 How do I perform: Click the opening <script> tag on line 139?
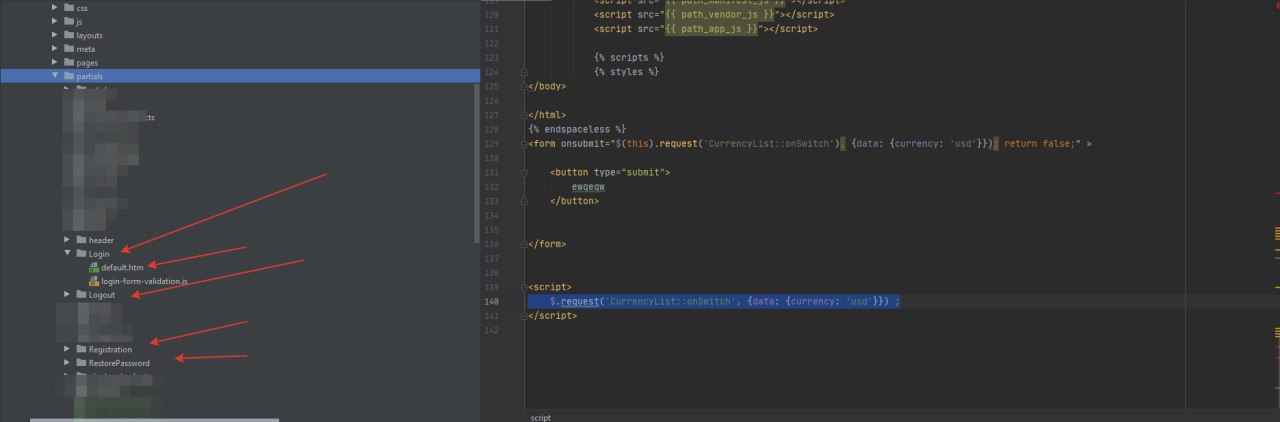coord(550,287)
